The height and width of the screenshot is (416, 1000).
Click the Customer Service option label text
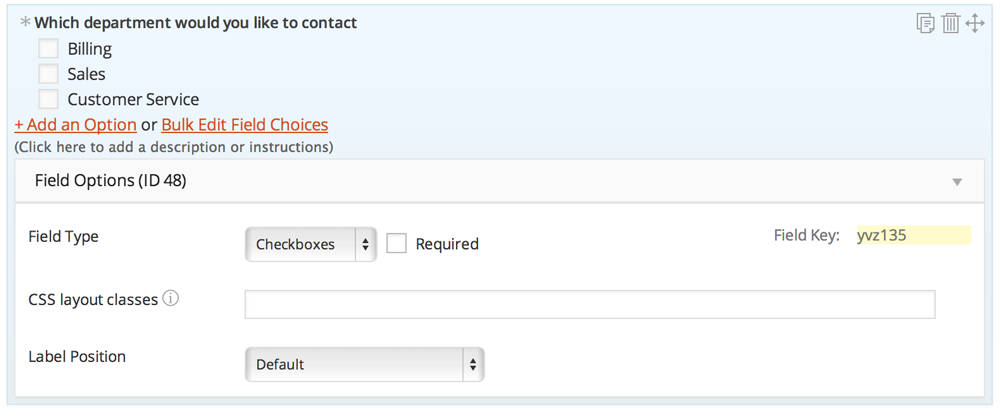pyautogui.click(x=133, y=99)
